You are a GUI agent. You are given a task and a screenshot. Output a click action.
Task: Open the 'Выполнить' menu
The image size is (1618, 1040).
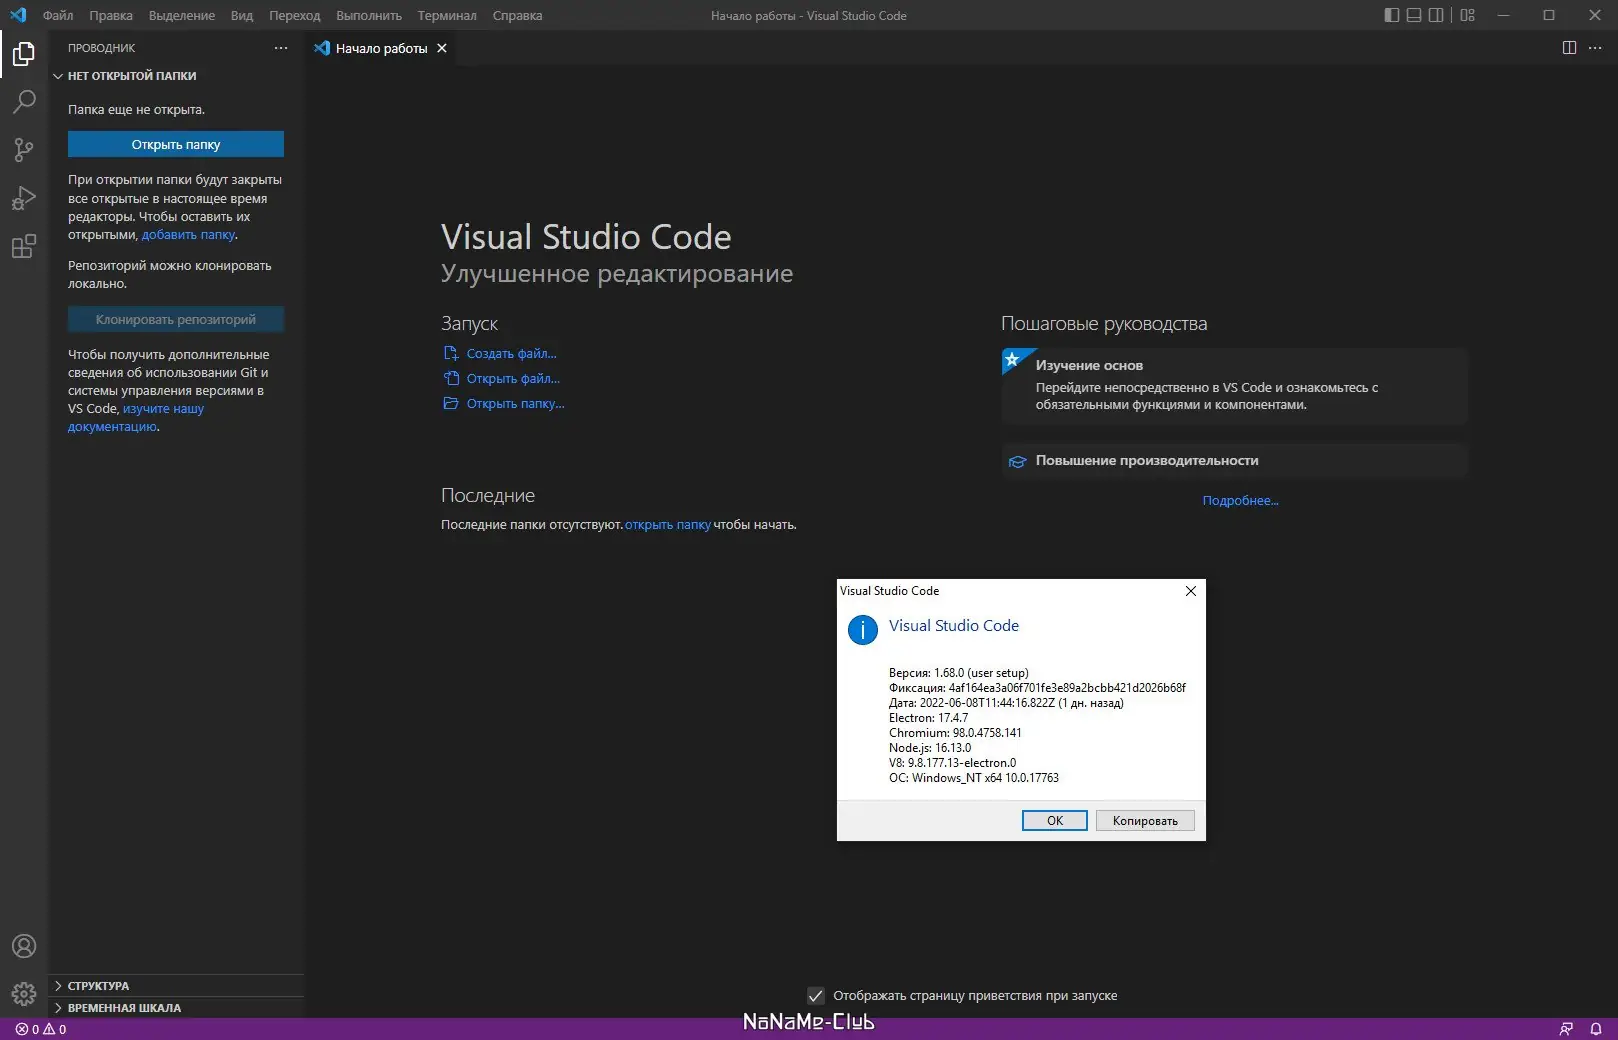369,15
